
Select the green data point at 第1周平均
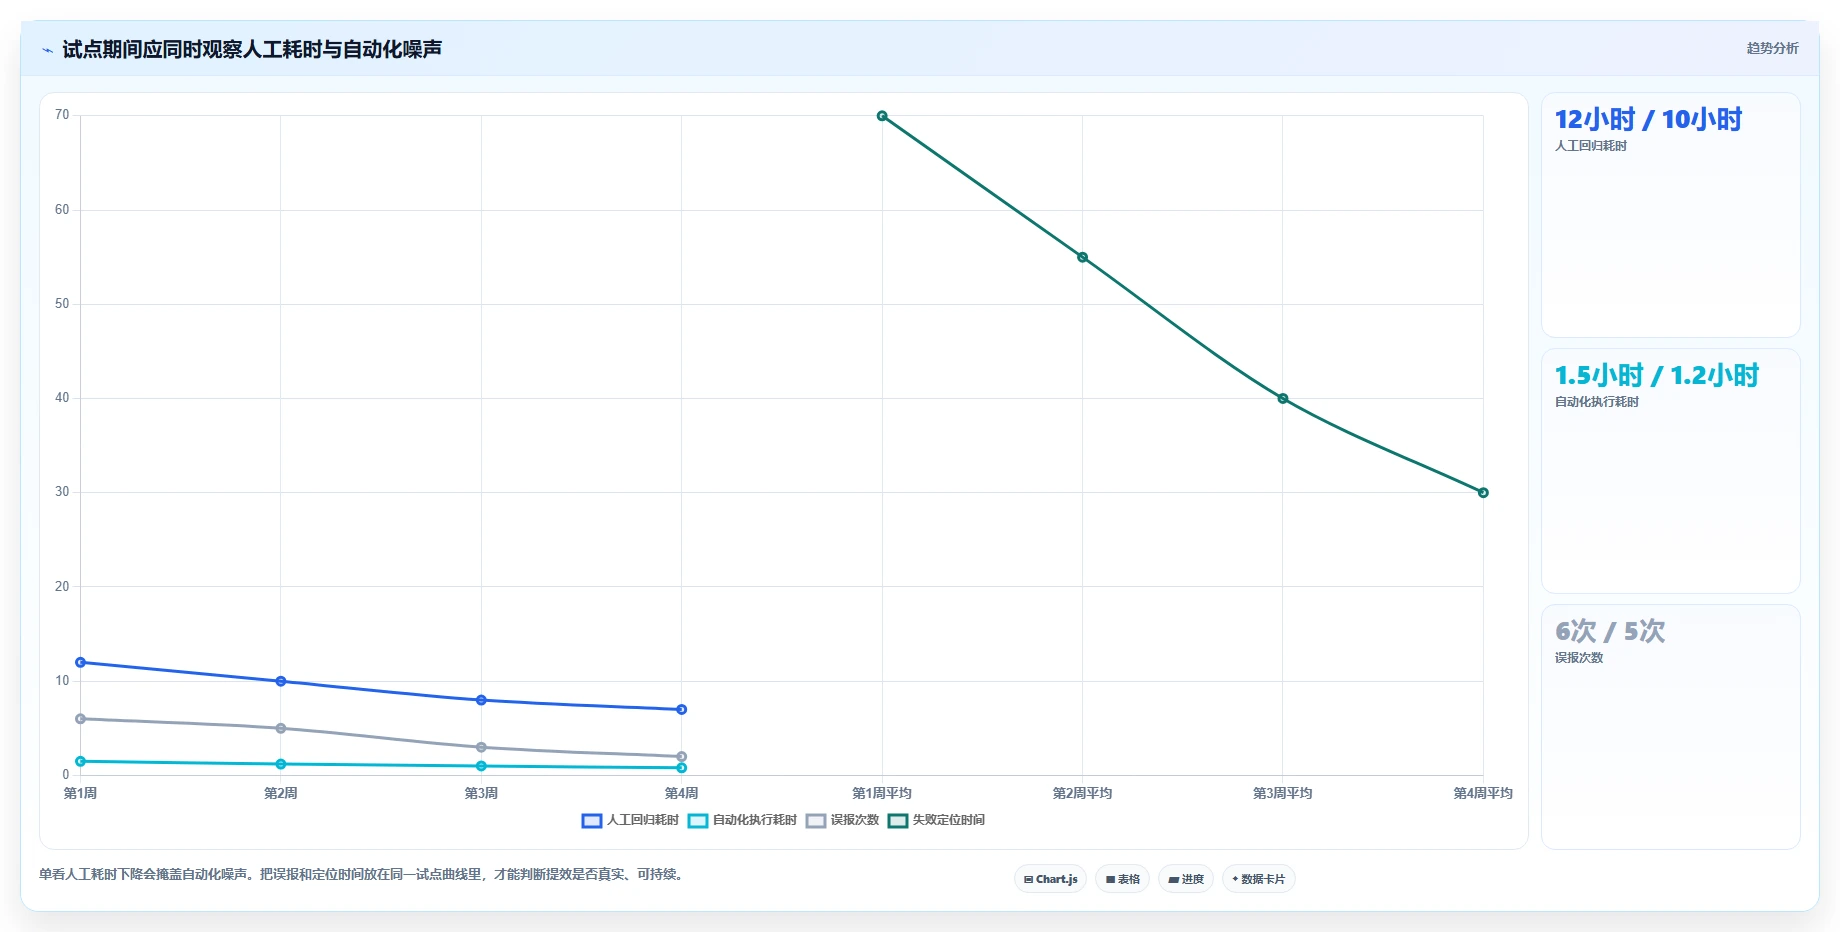click(x=882, y=116)
